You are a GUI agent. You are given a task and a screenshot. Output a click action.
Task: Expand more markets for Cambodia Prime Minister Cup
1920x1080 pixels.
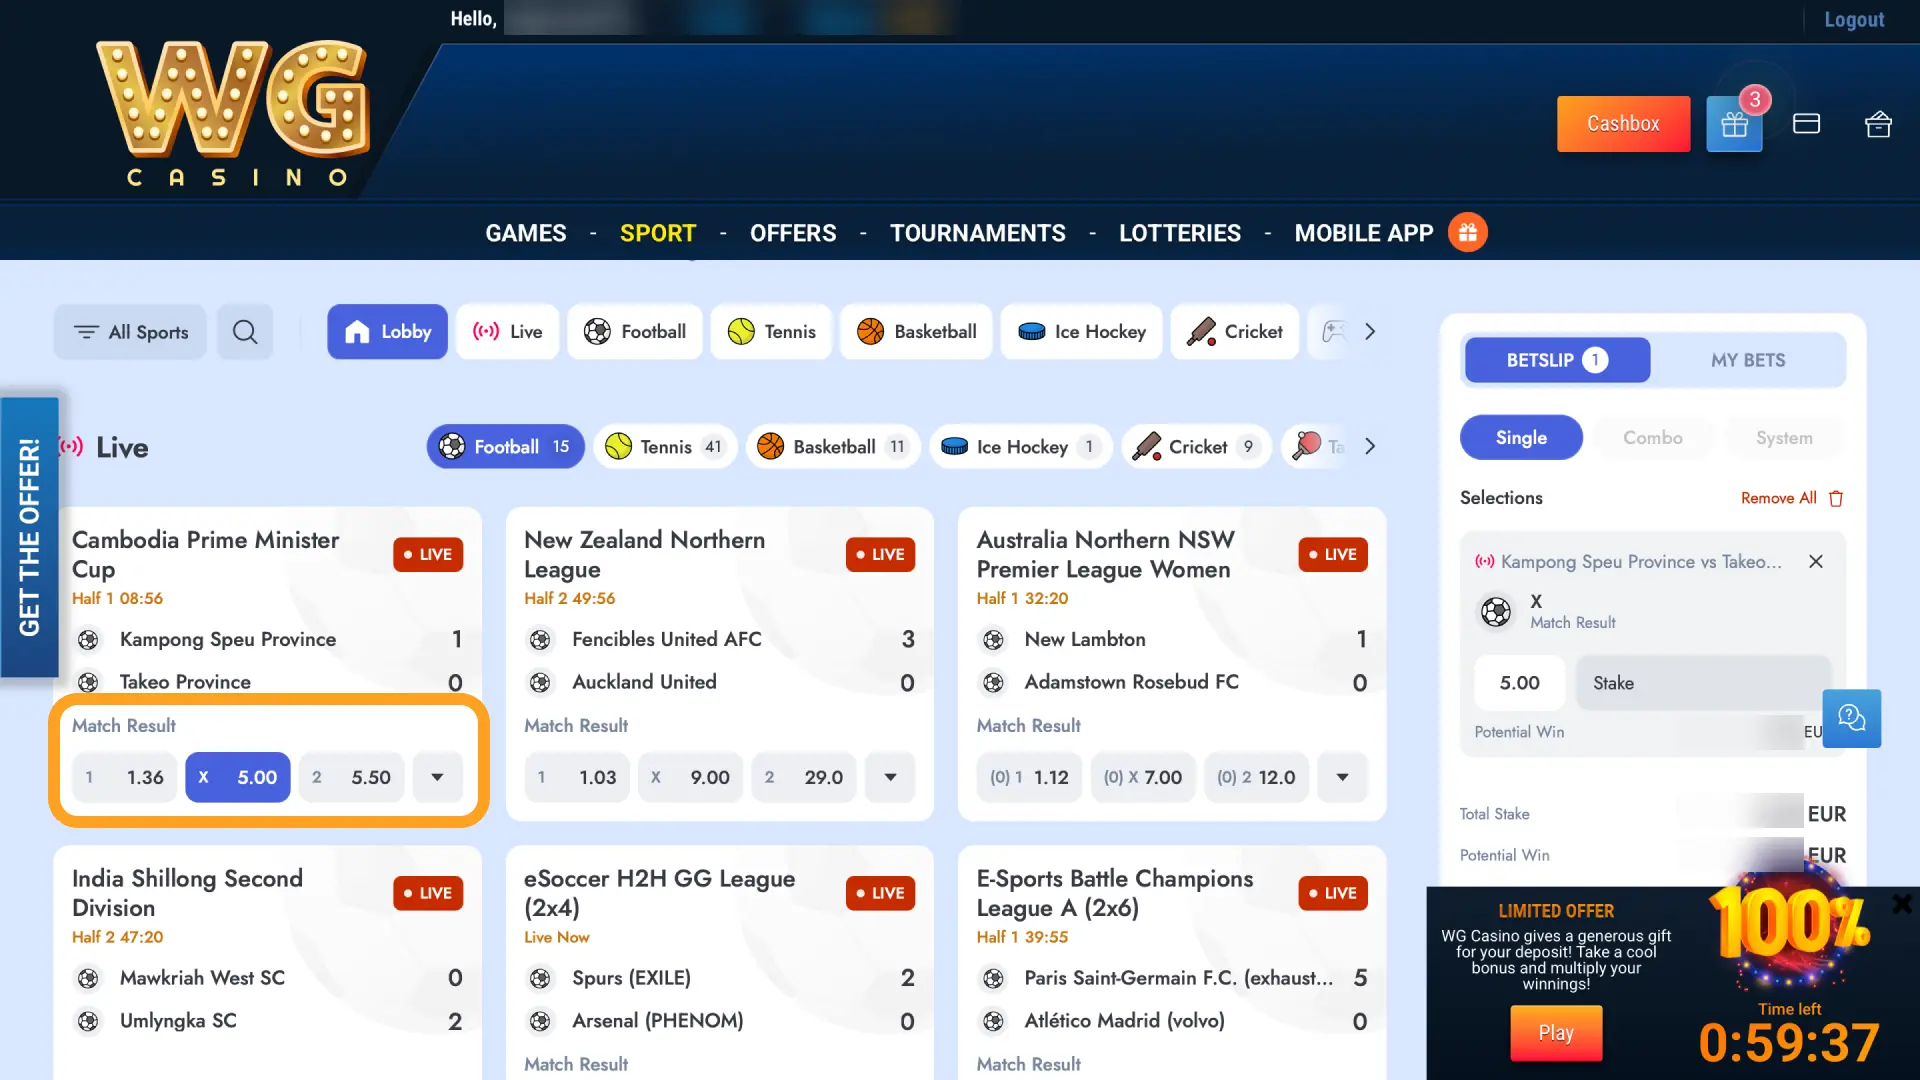click(x=437, y=777)
